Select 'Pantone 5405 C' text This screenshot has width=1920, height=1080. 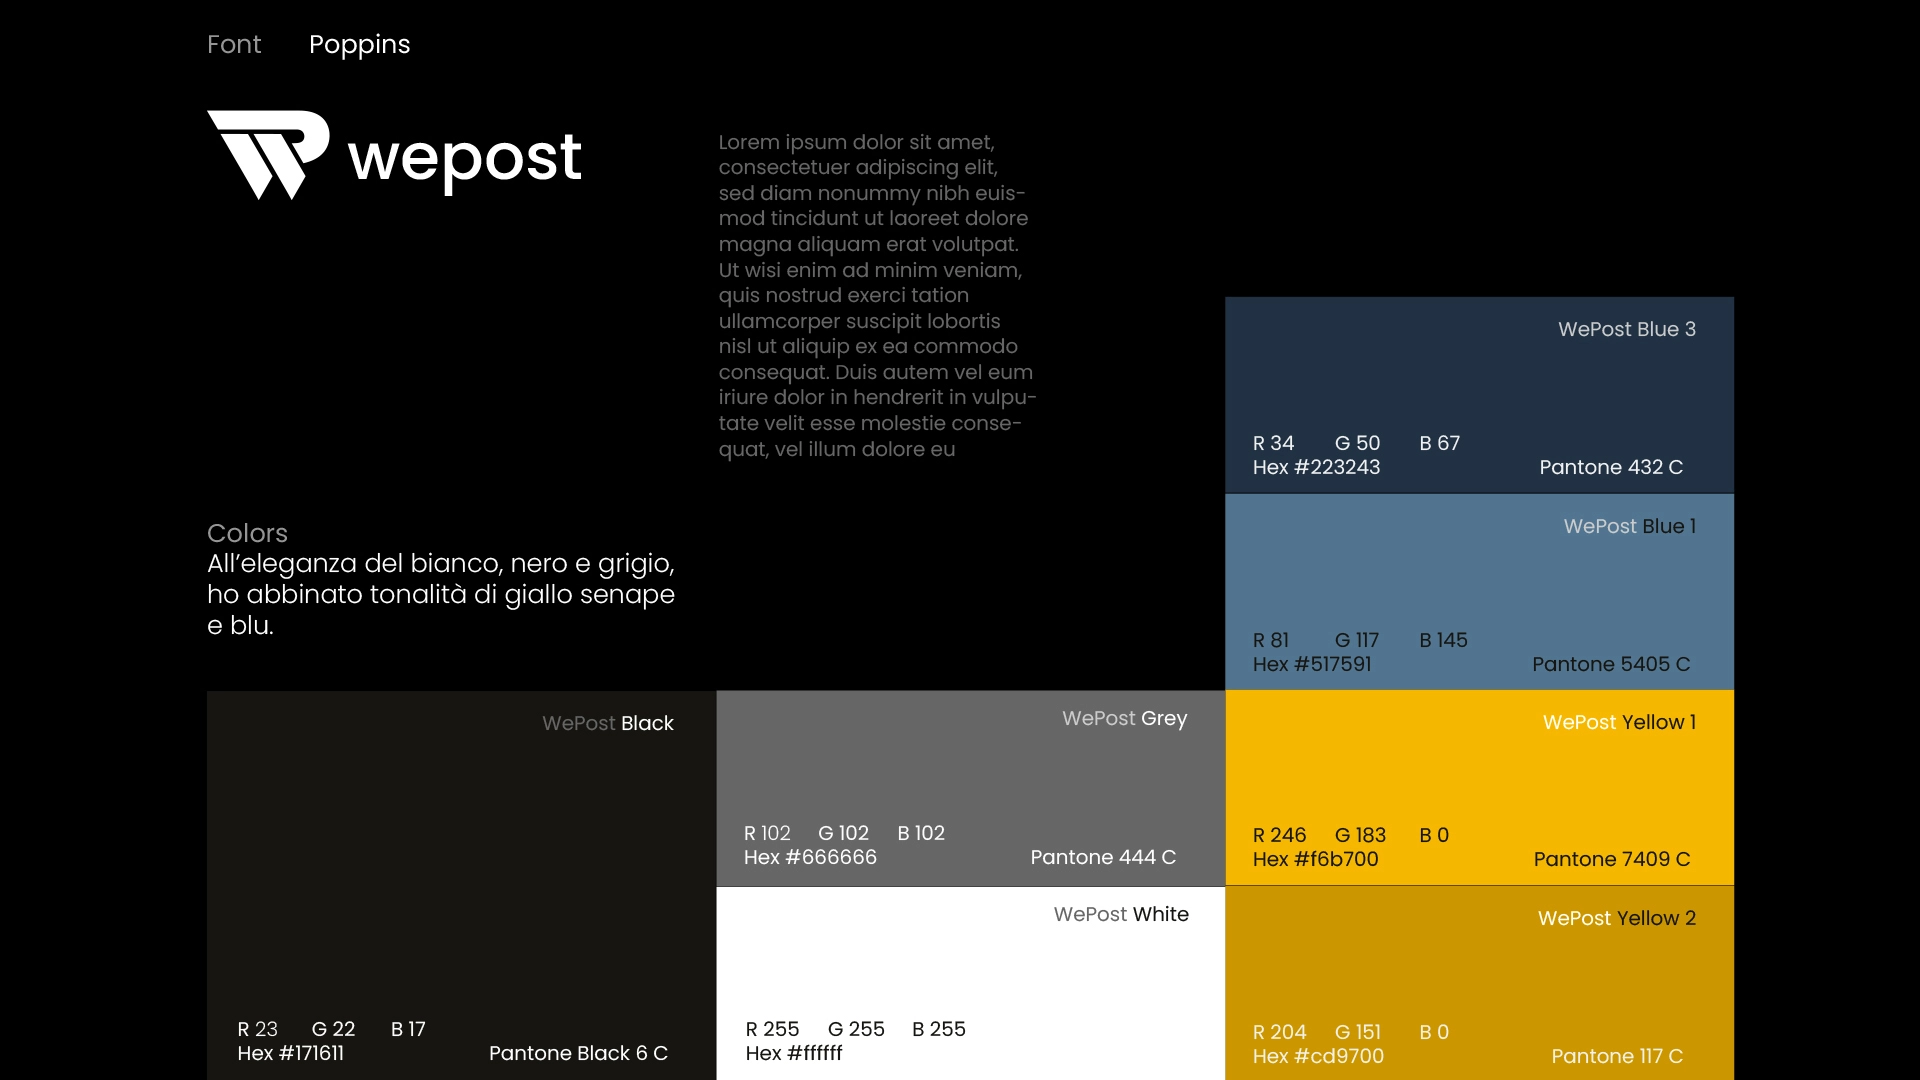pyautogui.click(x=1611, y=664)
